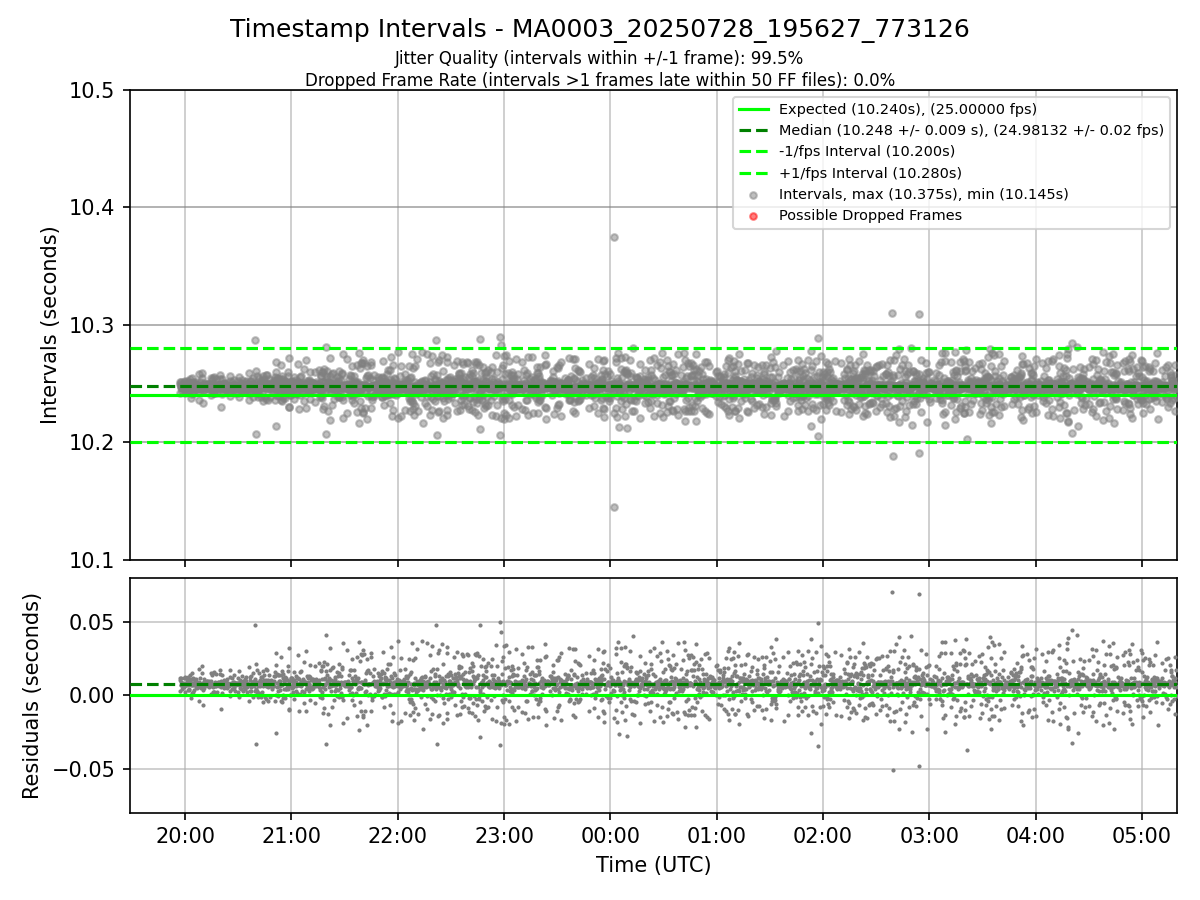Click the maximum interval outlier point near 10.375
The height and width of the screenshot is (900, 1200).
click(x=614, y=237)
